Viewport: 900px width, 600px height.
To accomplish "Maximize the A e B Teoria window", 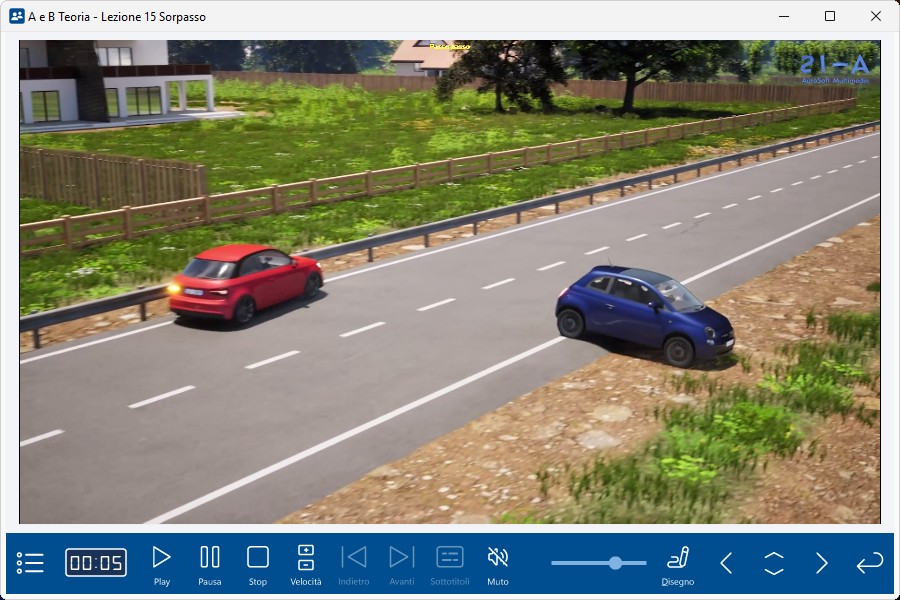I will point(830,16).
